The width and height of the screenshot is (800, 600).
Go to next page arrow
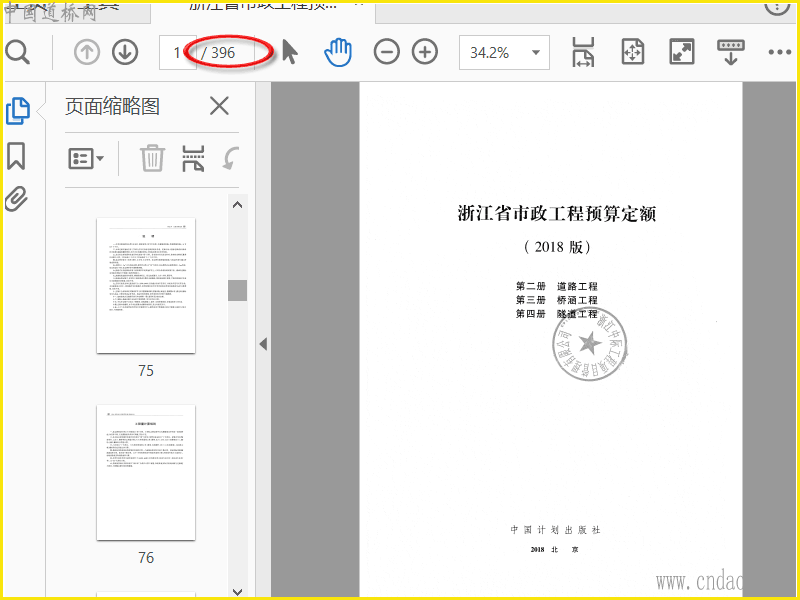coord(125,52)
